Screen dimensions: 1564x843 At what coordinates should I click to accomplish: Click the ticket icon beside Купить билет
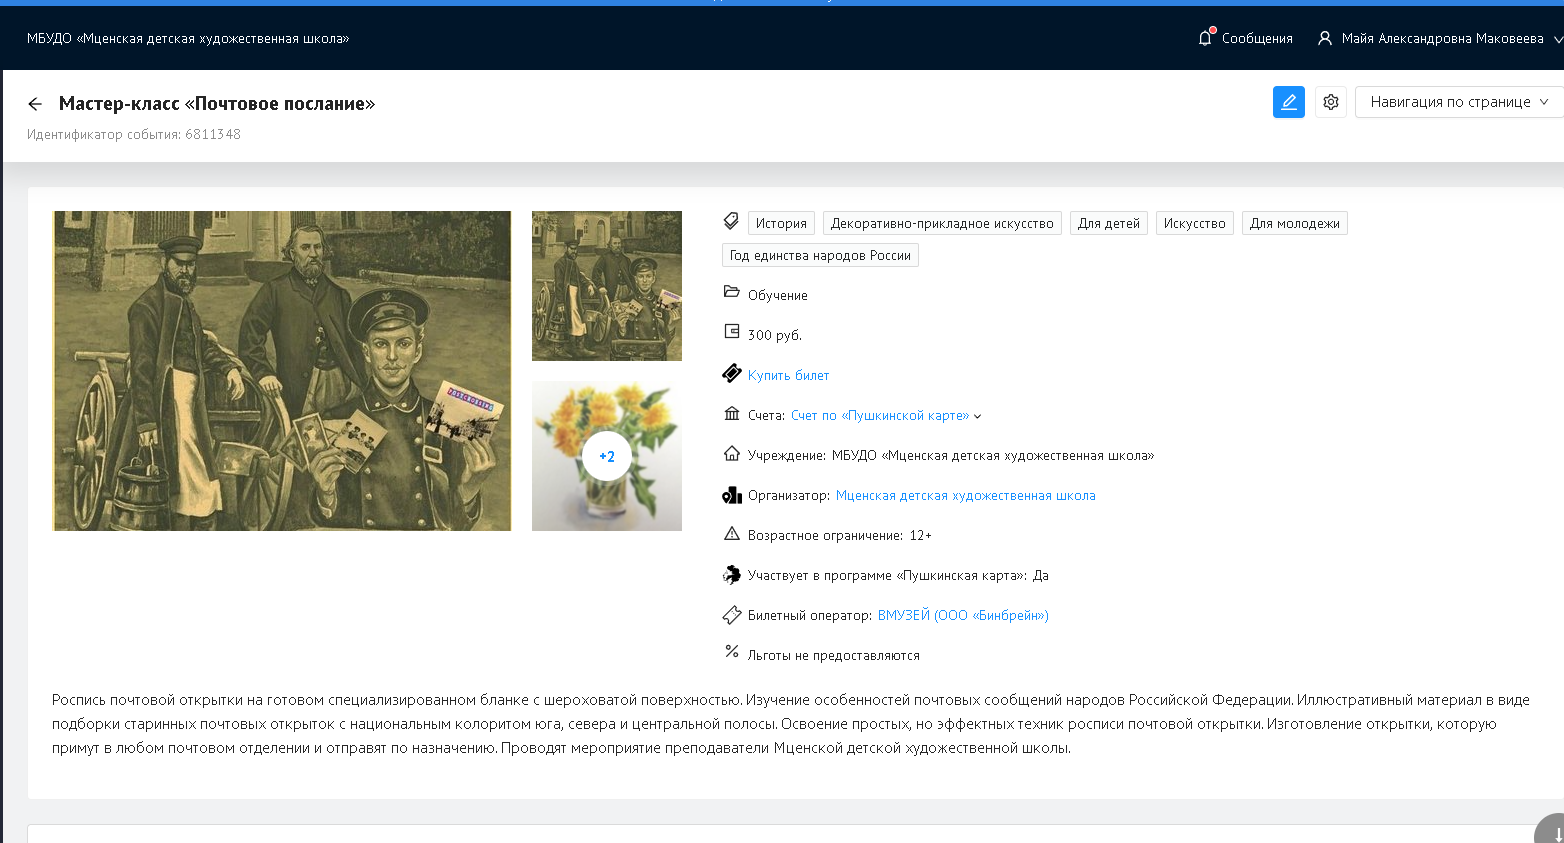732,374
